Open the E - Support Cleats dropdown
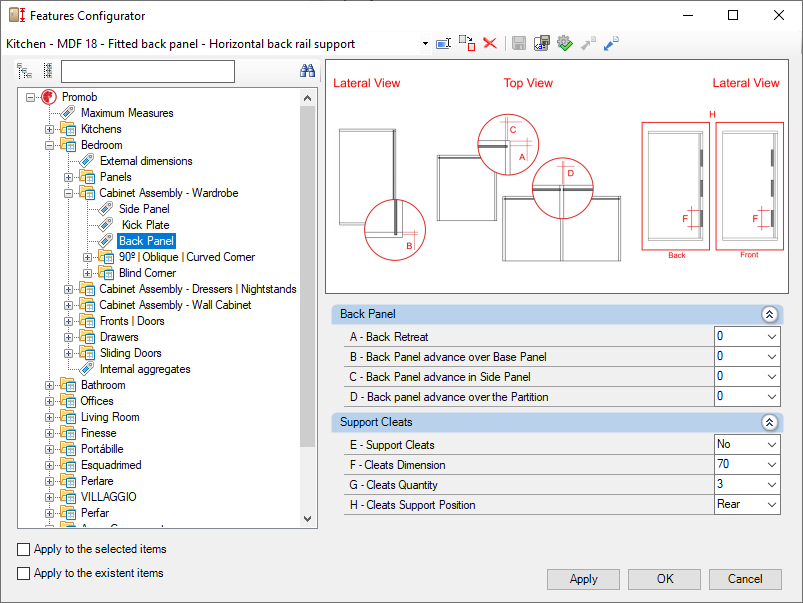This screenshot has width=803, height=603. pos(770,445)
